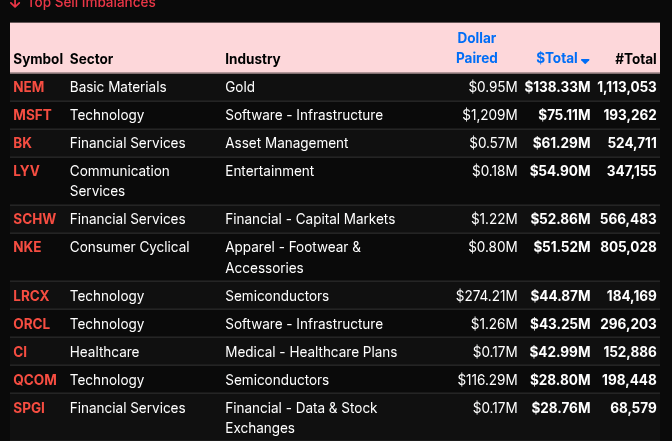
Task: Go to the SCHW symbol page
Action: point(35,219)
